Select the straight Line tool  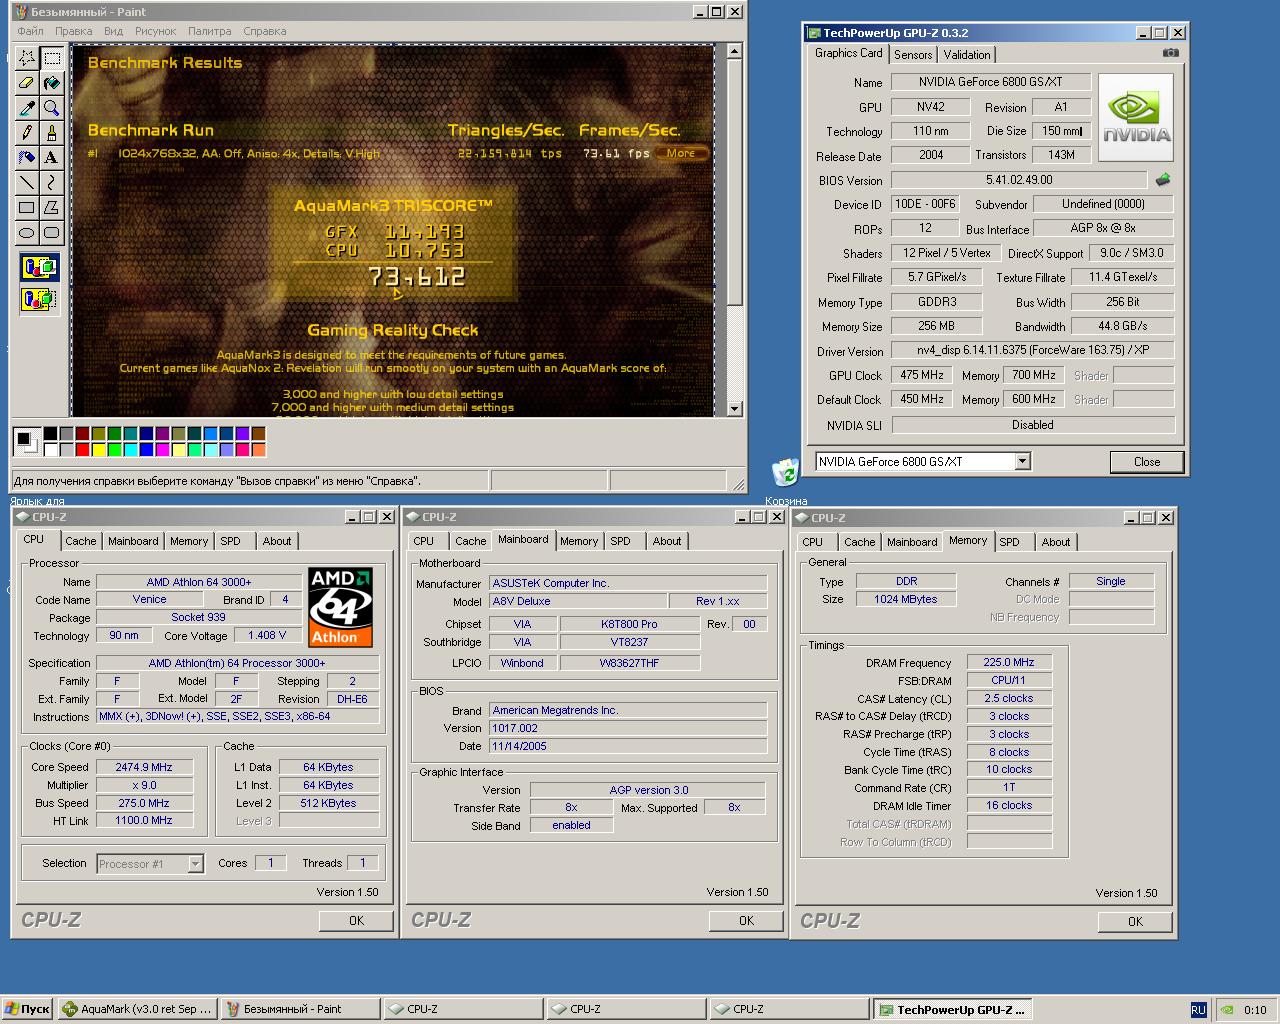(27, 183)
